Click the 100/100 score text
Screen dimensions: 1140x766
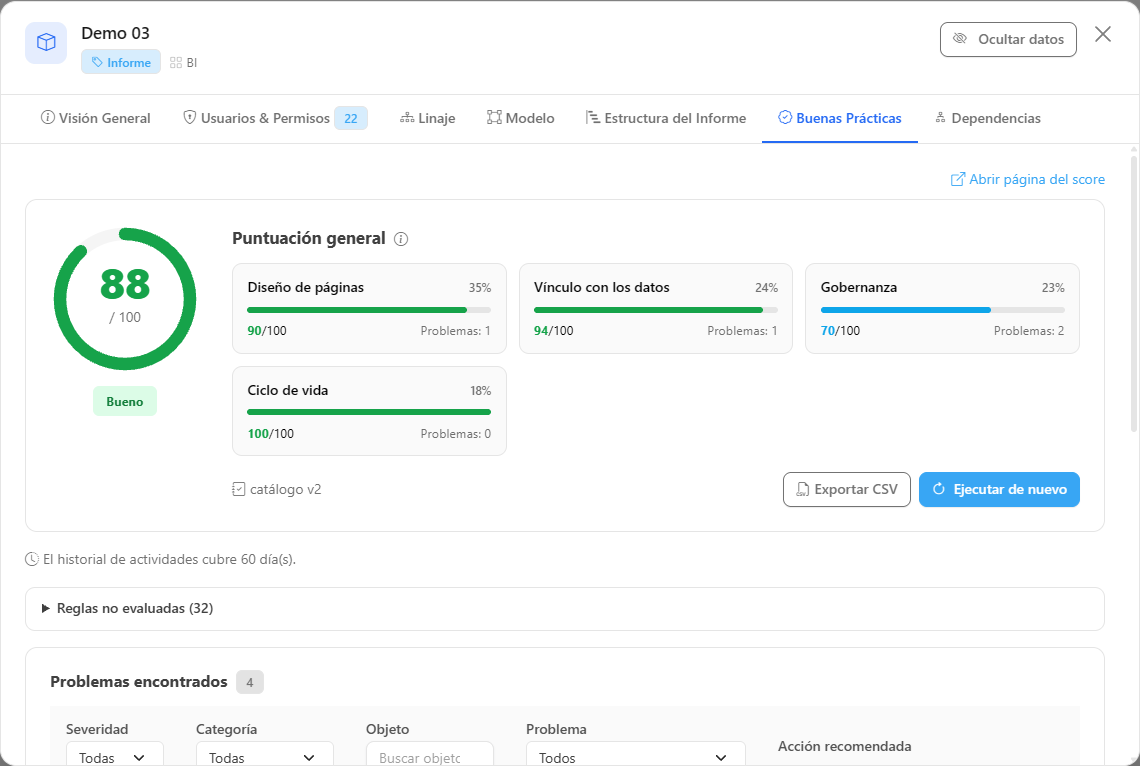click(270, 434)
